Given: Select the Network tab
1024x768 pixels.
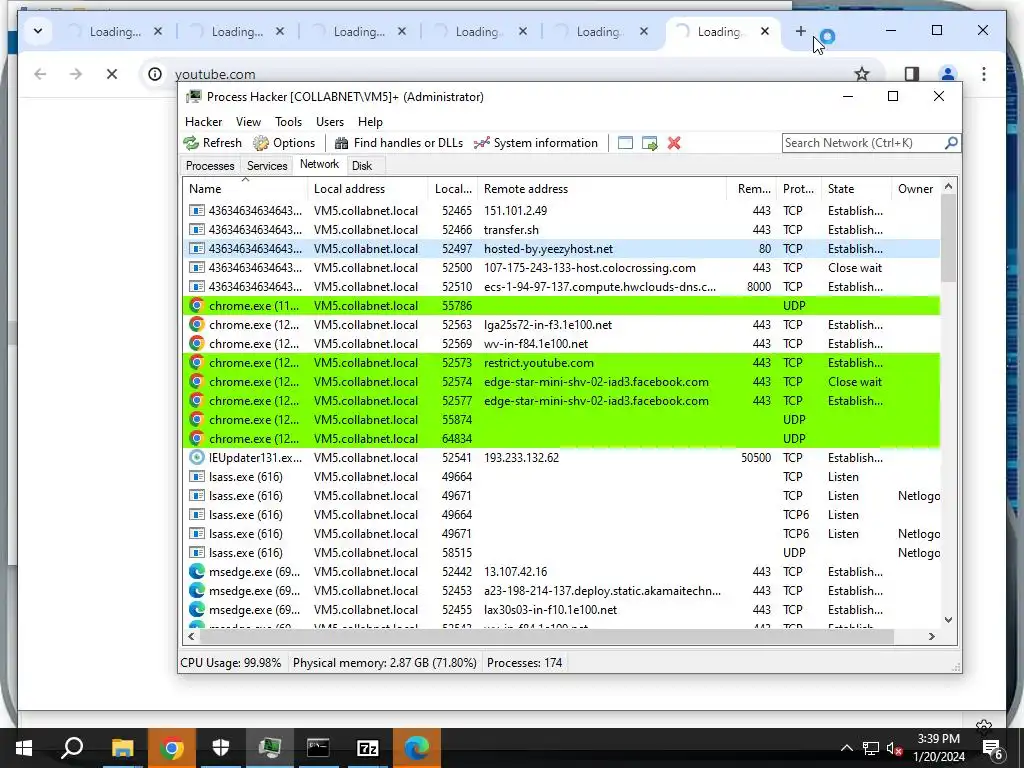Looking at the screenshot, I should point(319,165).
